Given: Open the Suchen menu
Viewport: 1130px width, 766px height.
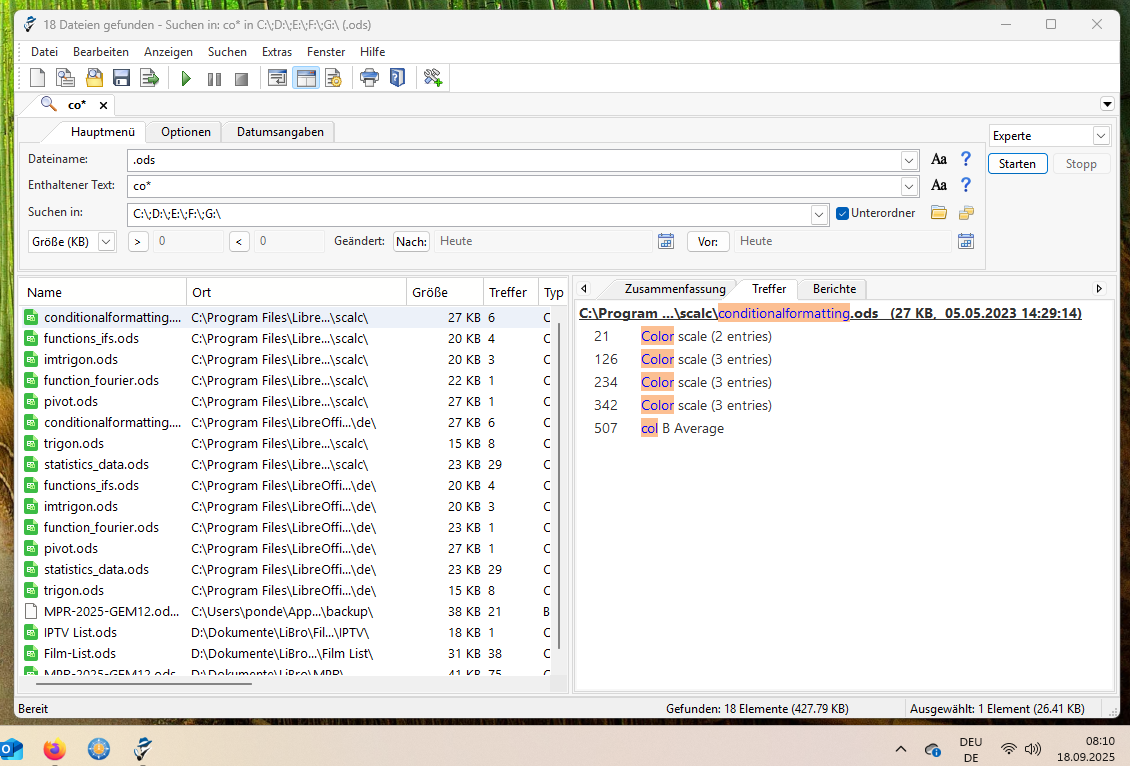Looking at the screenshot, I should click(x=227, y=52).
